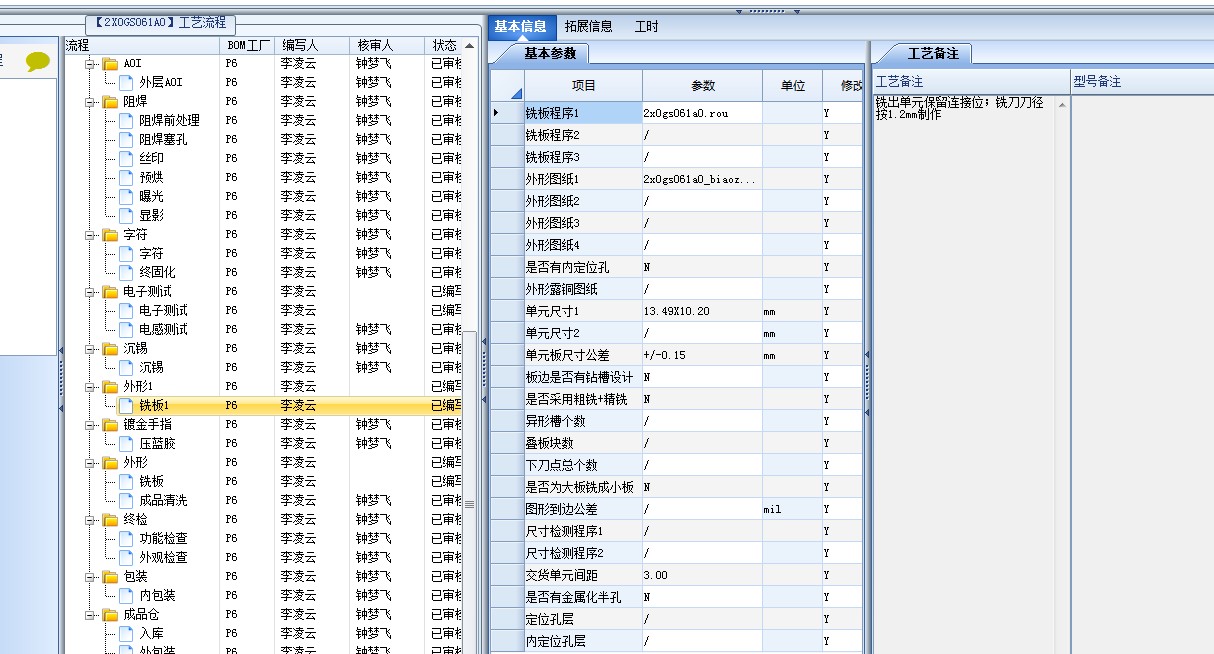
Task: Click the 显影 document icon
Action: (x=126, y=215)
